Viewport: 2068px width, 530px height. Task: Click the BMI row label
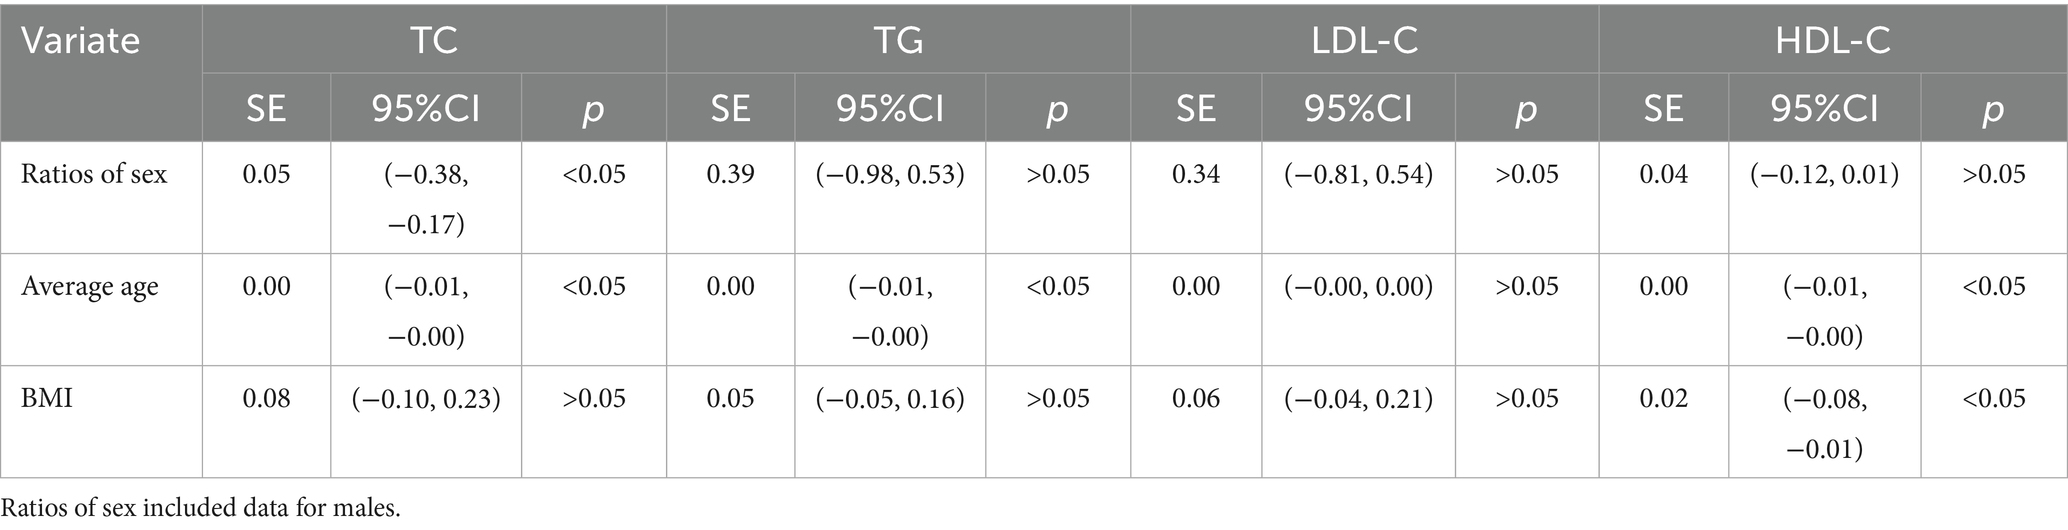47,399
